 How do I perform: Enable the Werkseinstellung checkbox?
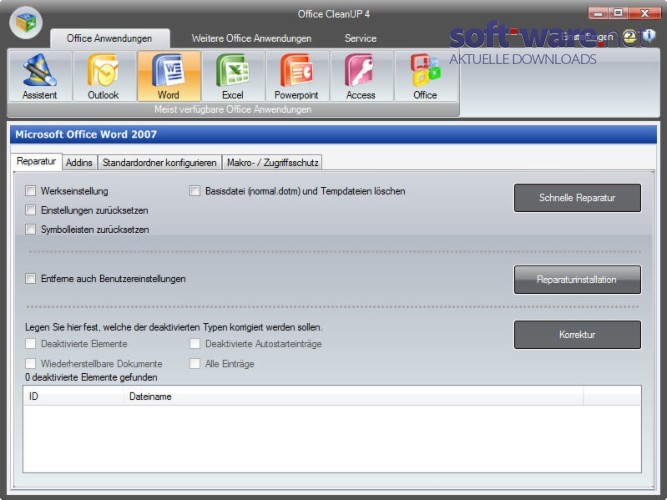(30, 191)
